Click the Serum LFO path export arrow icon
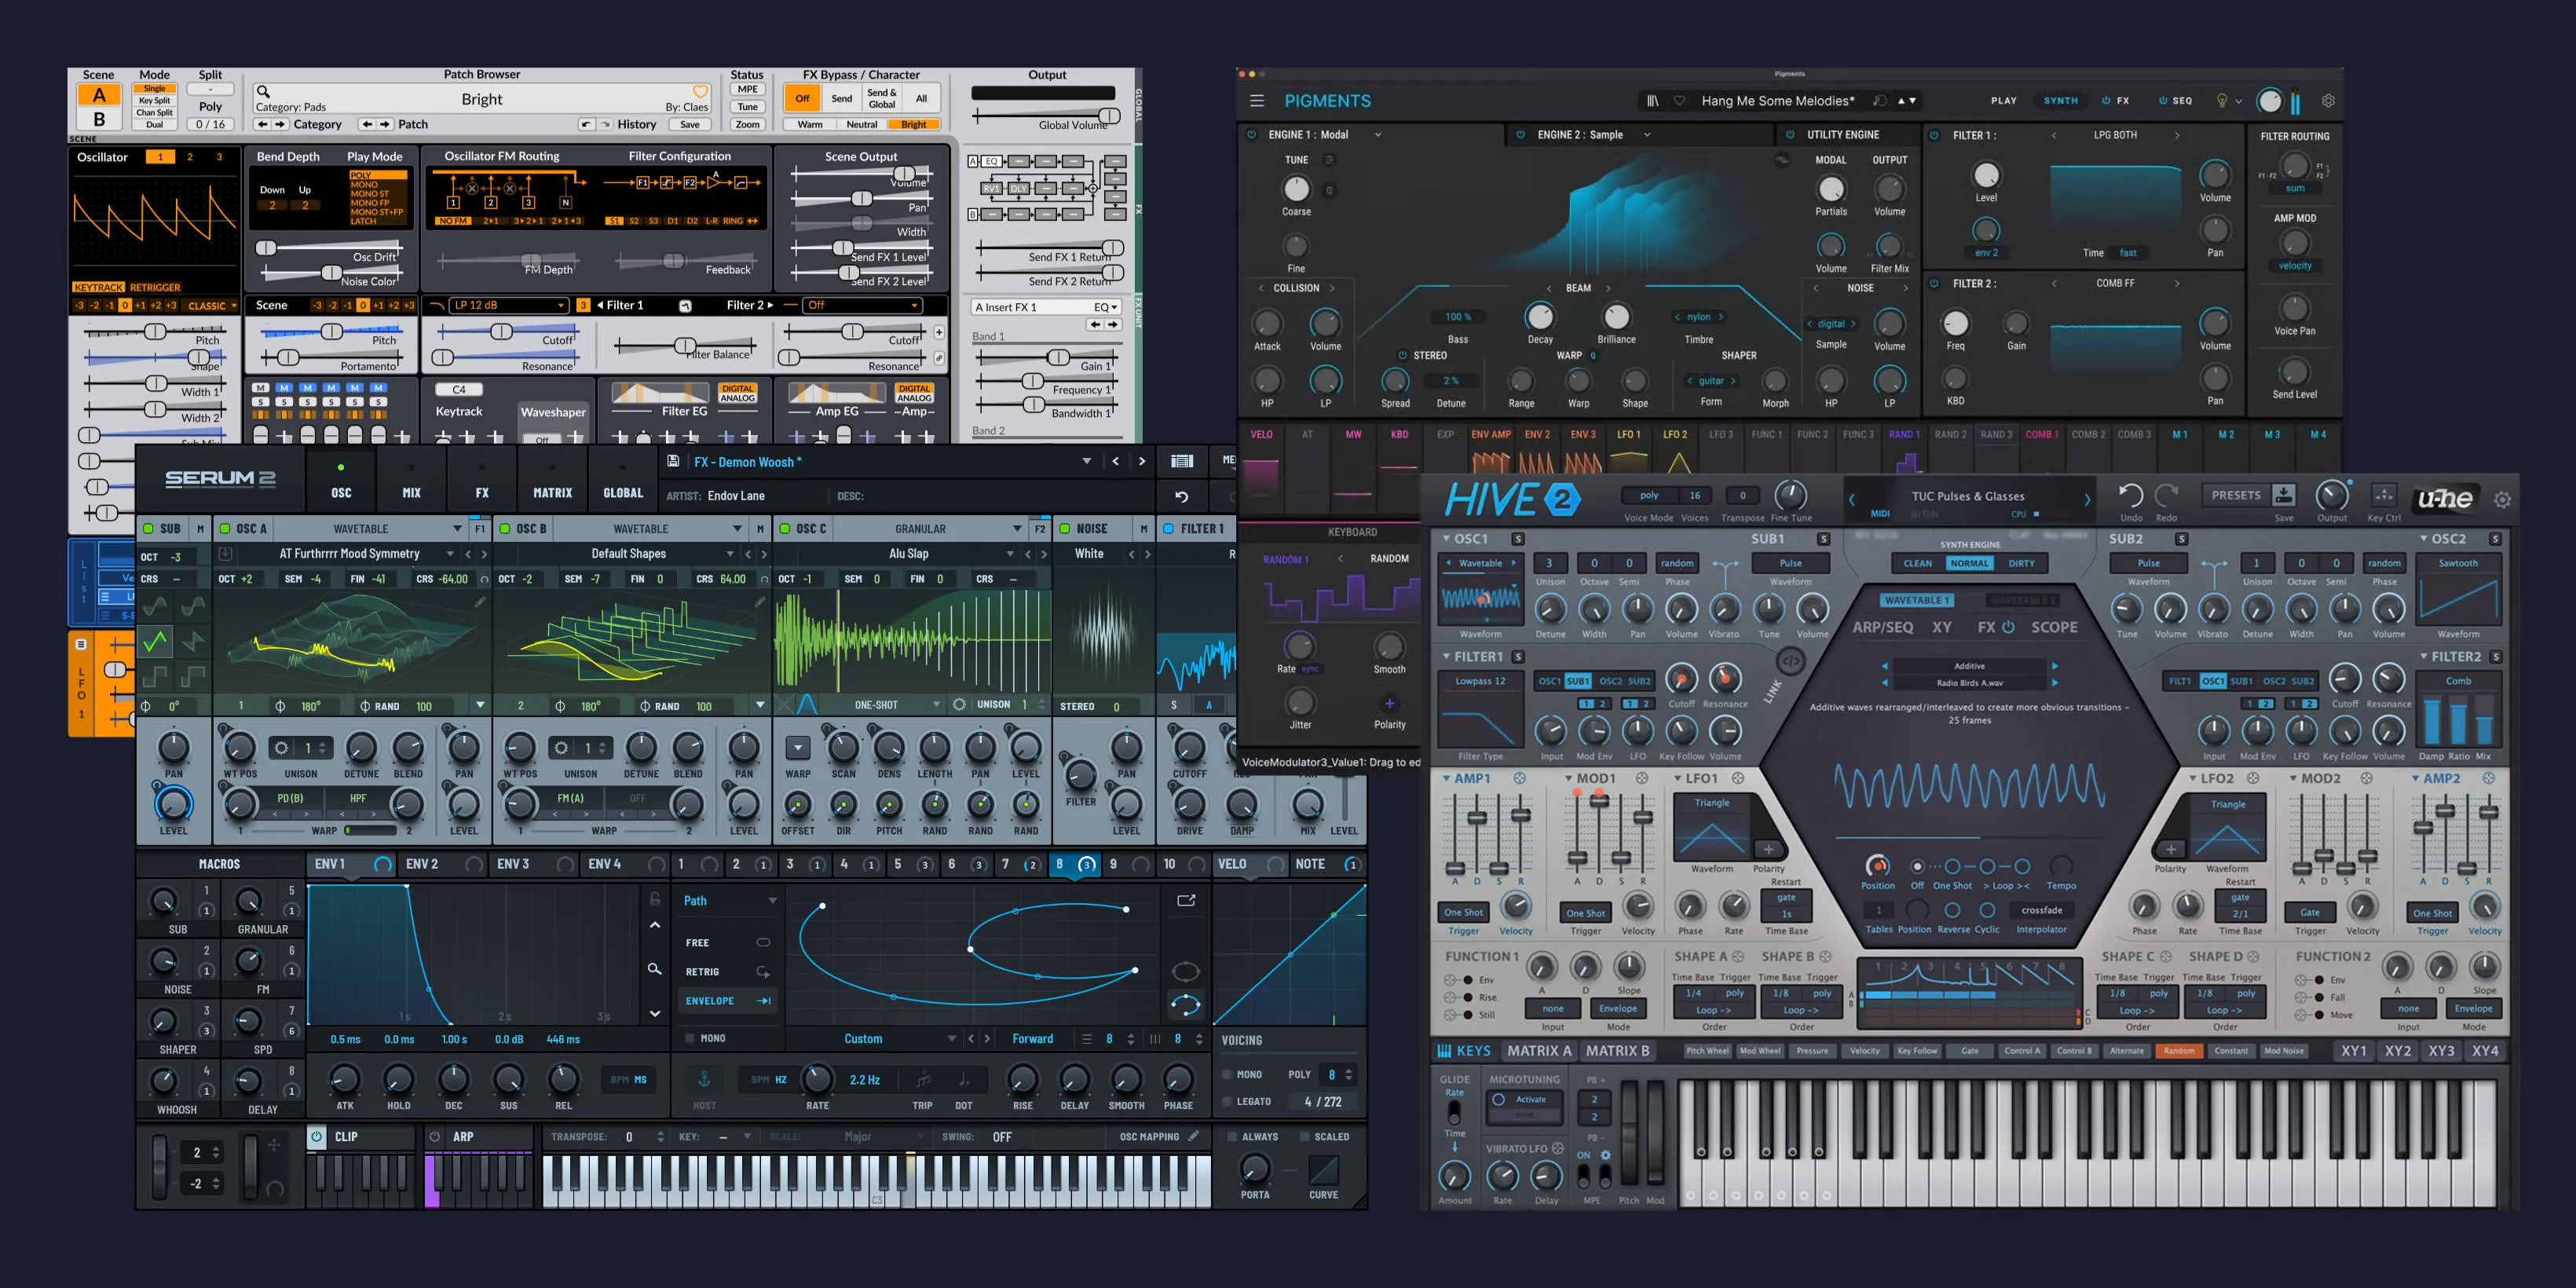 (1186, 901)
